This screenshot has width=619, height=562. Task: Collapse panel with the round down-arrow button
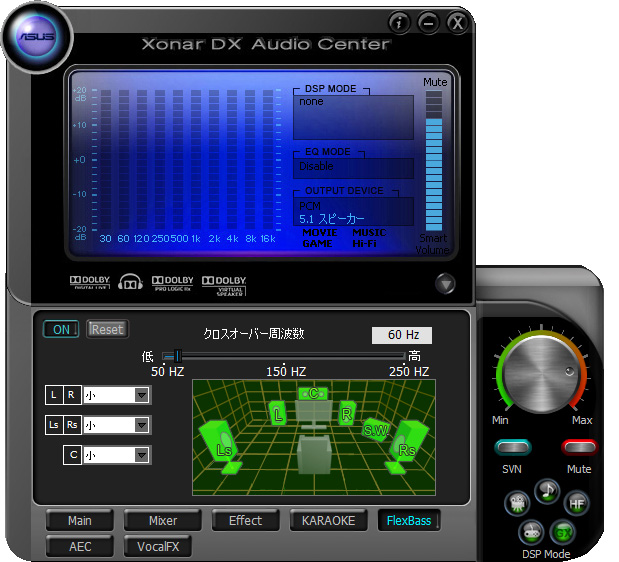click(445, 284)
